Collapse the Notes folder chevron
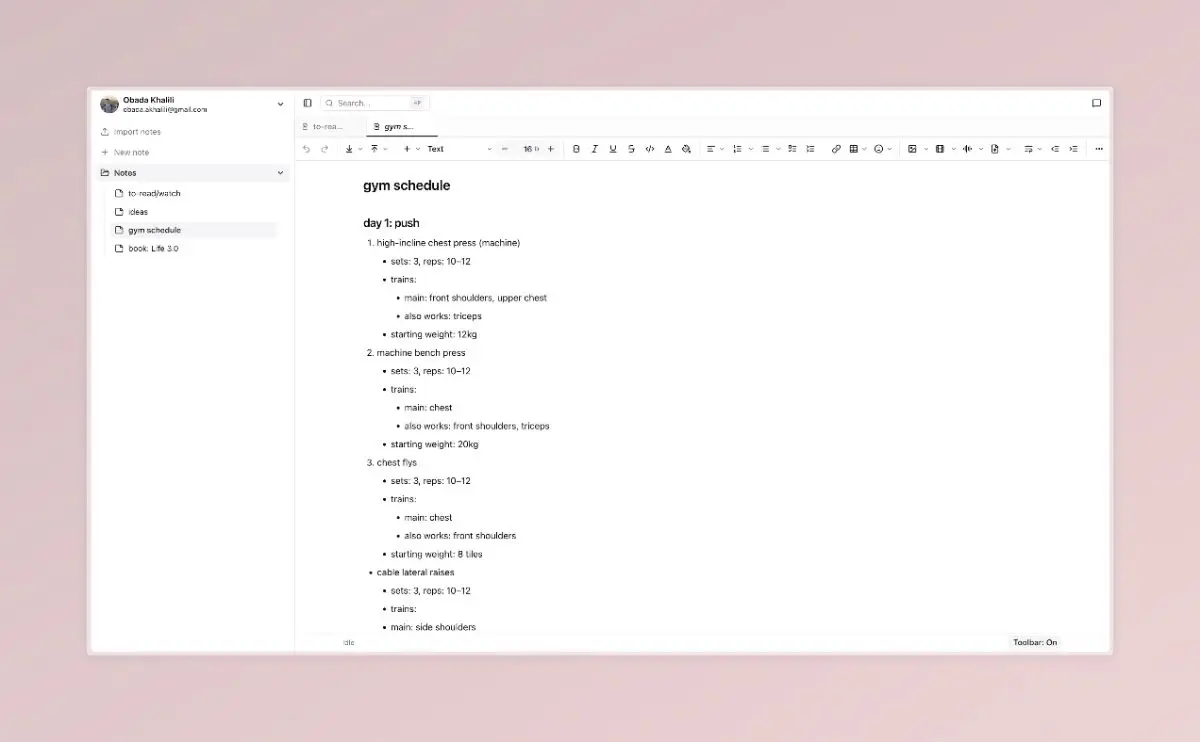 (x=280, y=173)
